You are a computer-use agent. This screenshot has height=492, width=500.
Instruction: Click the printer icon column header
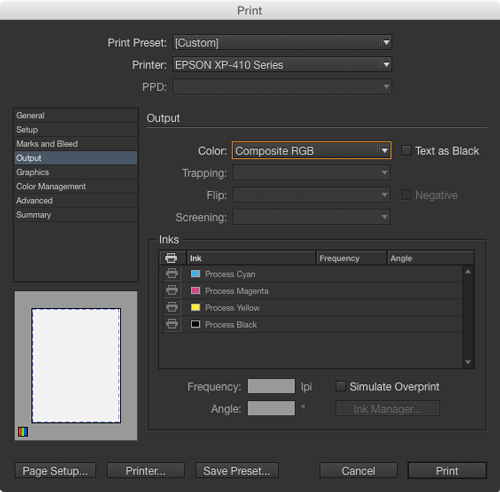tap(171, 258)
